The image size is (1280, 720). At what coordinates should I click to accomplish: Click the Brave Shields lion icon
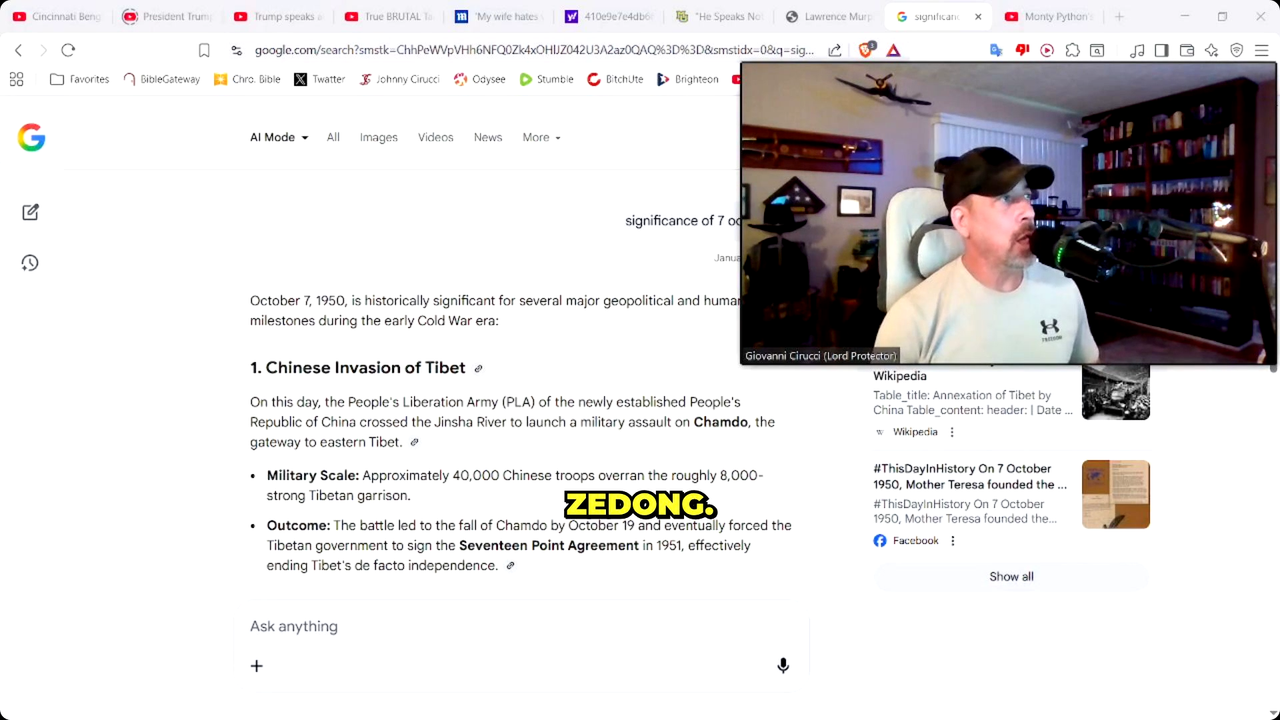[x=866, y=50]
